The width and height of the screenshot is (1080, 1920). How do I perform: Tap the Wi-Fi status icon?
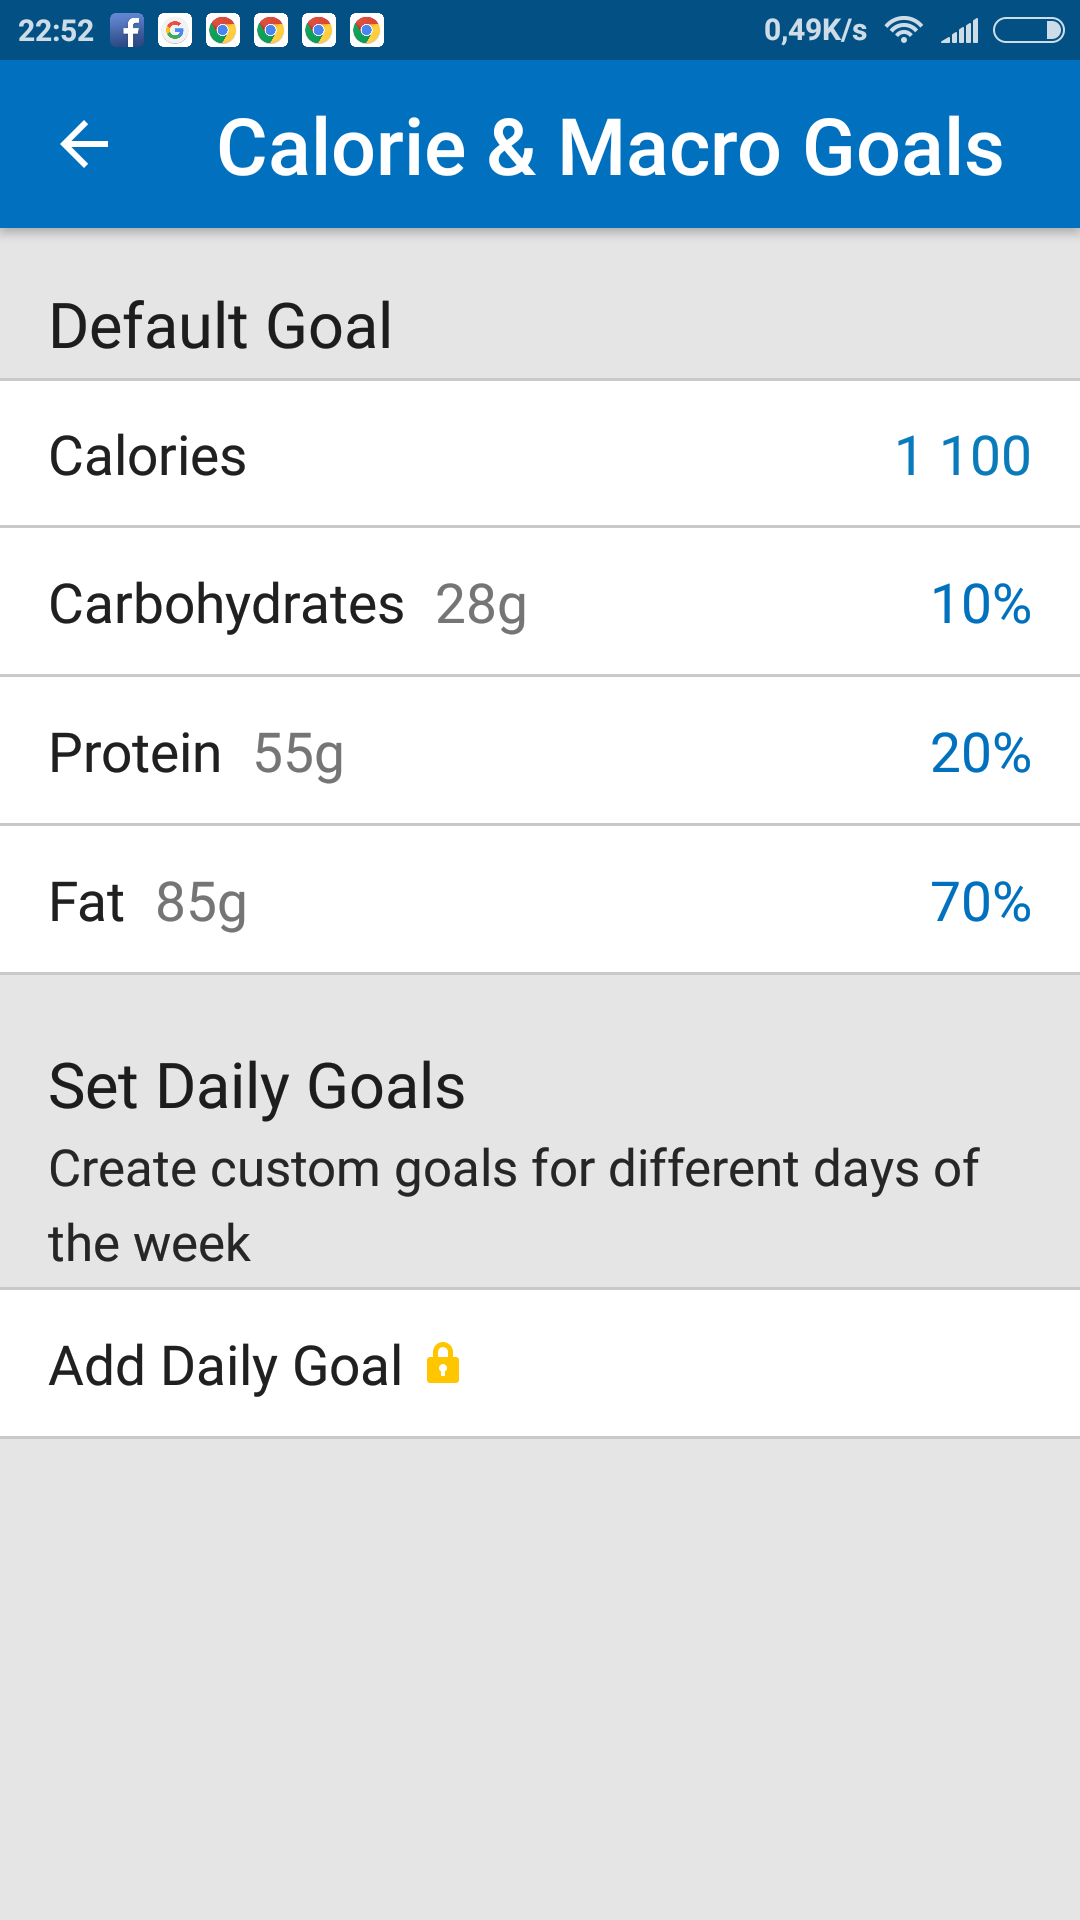(x=904, y=31)
